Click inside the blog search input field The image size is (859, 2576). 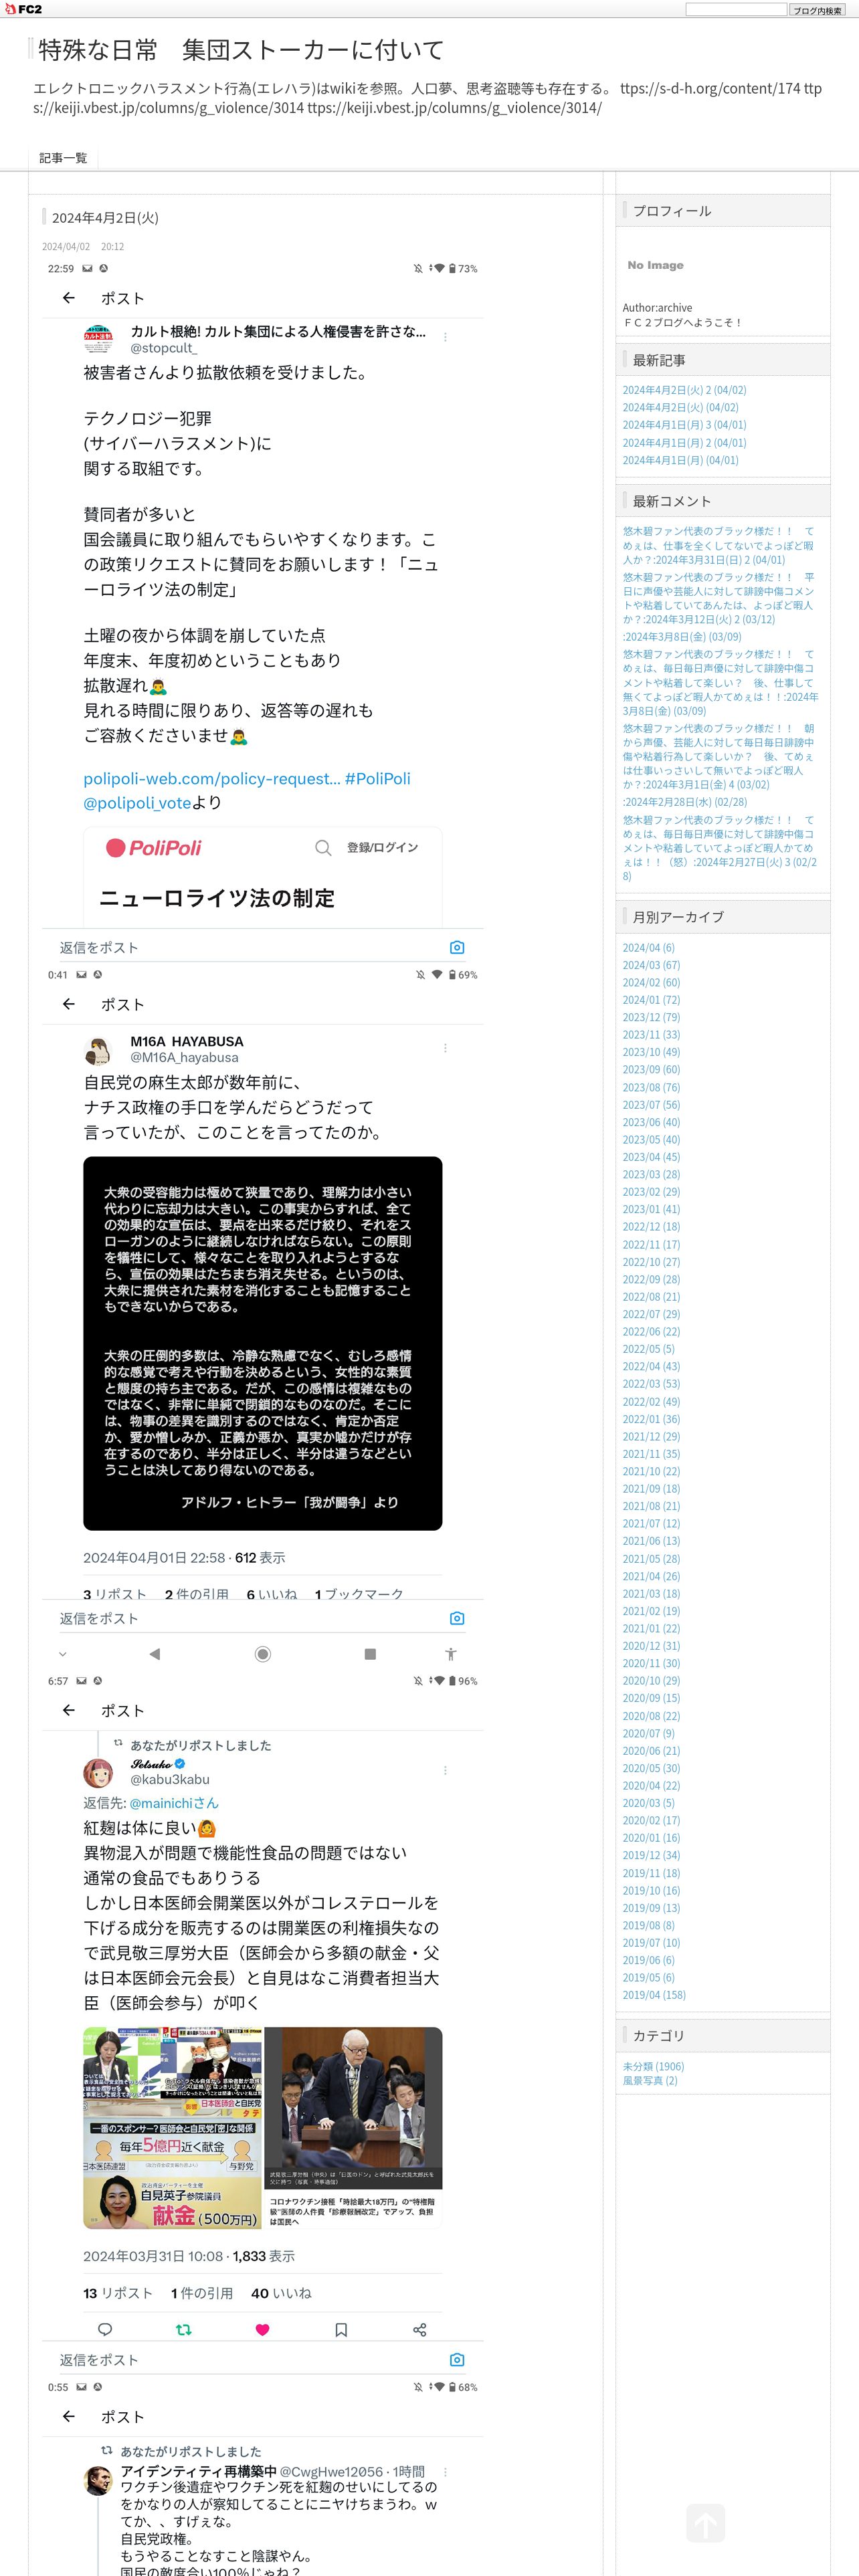(x=736, y=10)
